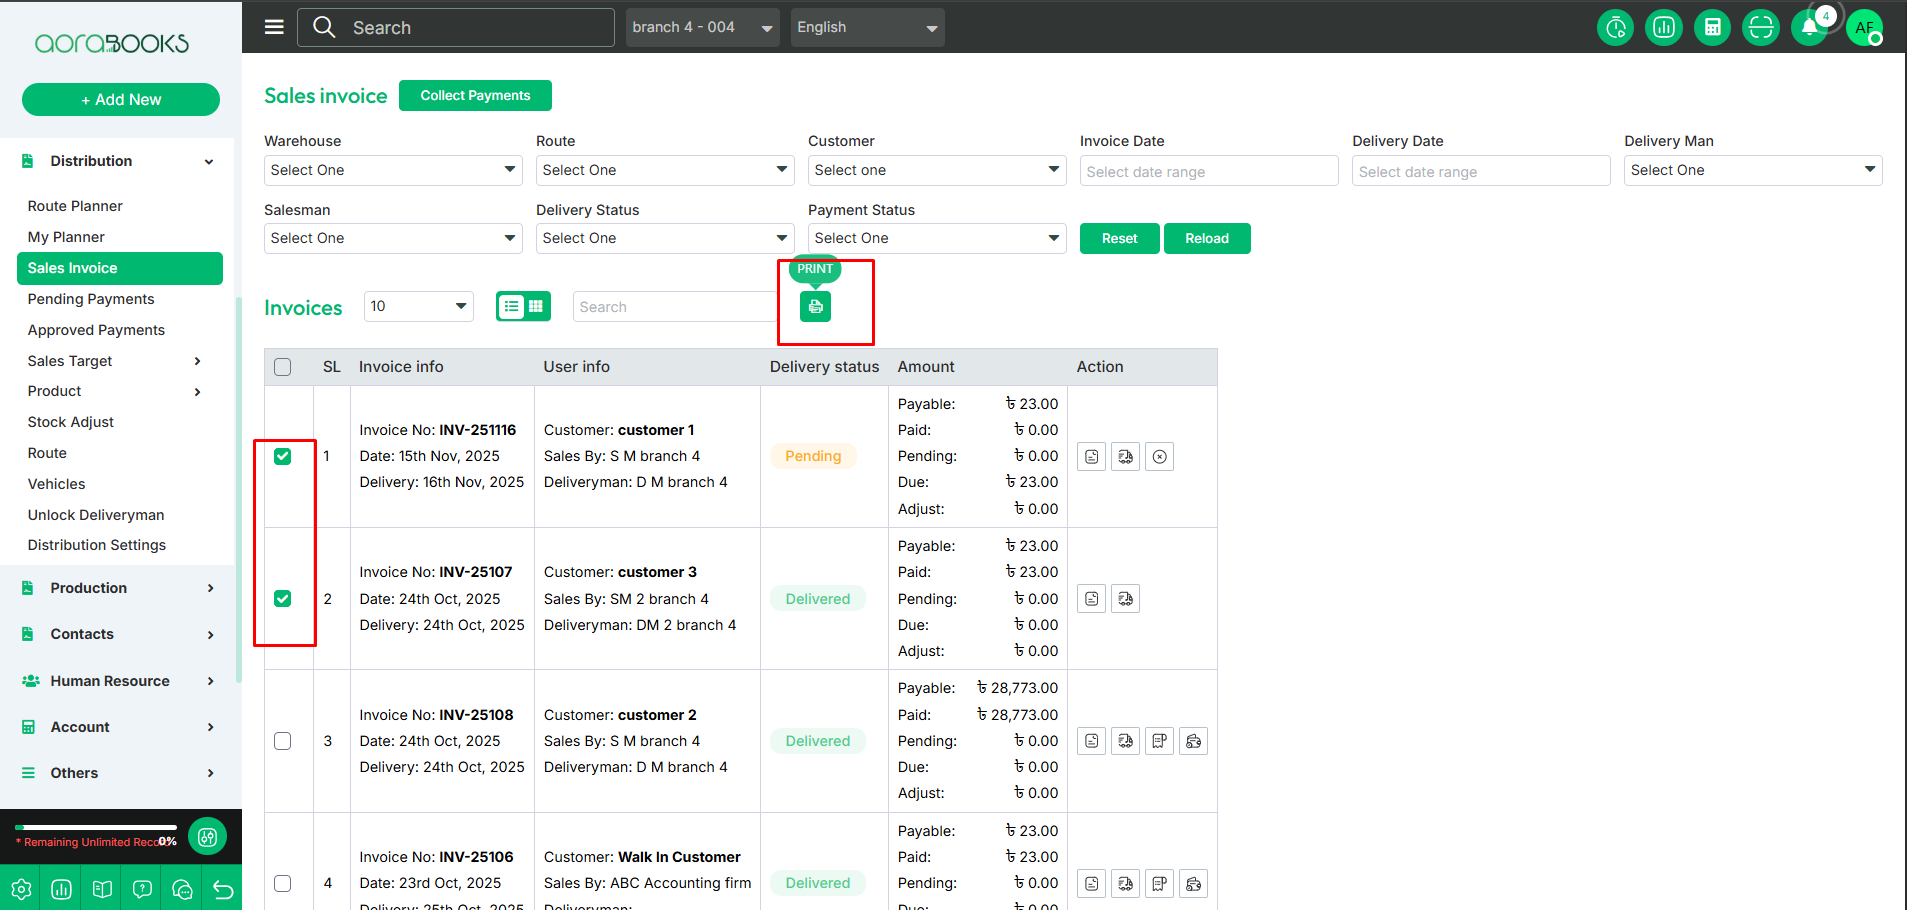Click the settings gear in bottom bar

point(21,889)
